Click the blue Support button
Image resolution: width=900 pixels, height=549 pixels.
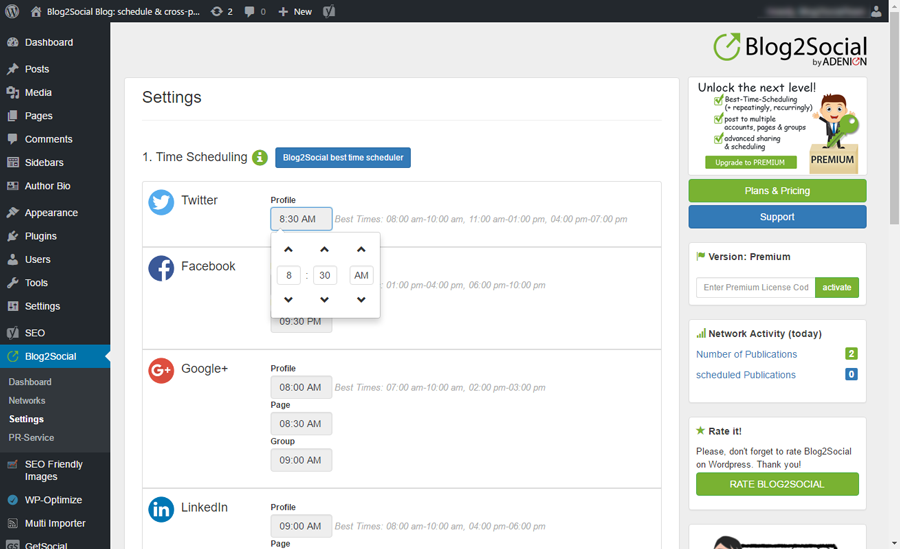coord(777,217)
